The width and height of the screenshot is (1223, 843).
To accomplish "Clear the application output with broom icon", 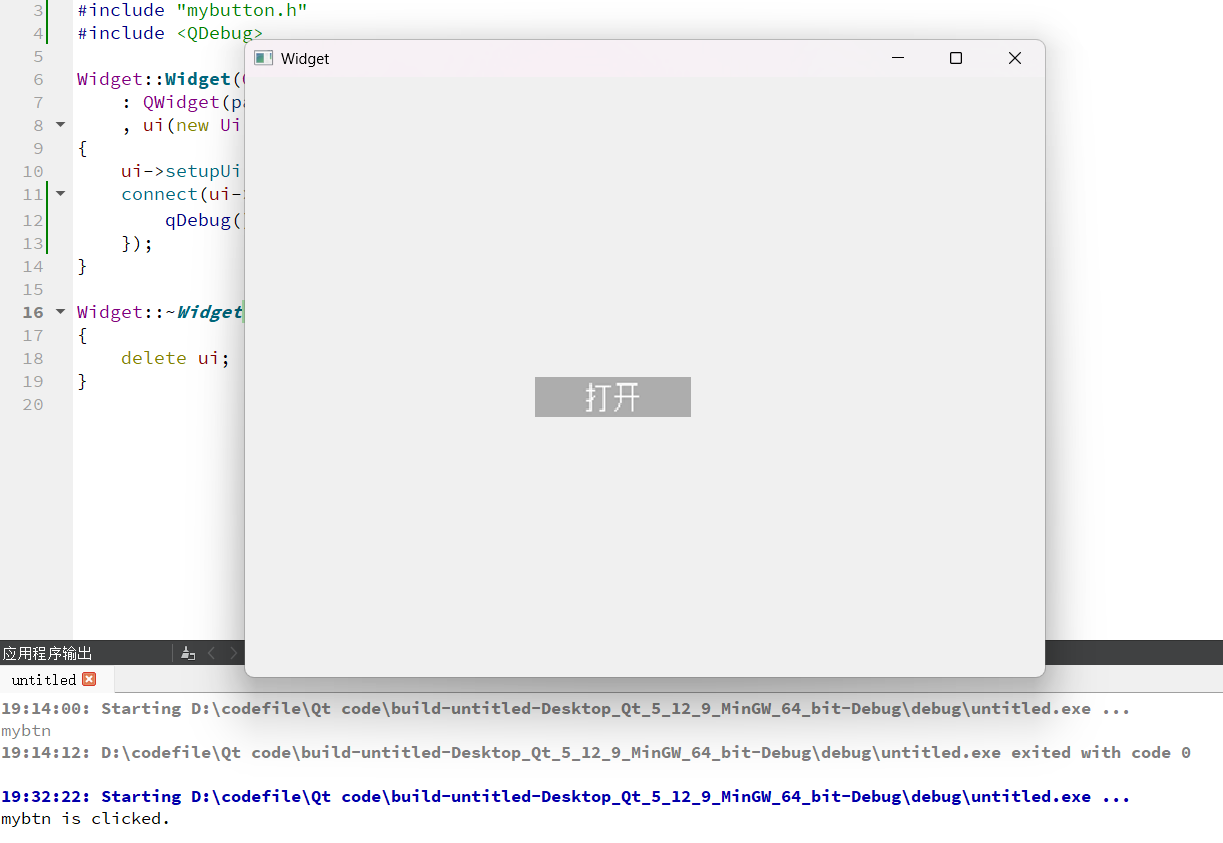I will coord(188,653).
